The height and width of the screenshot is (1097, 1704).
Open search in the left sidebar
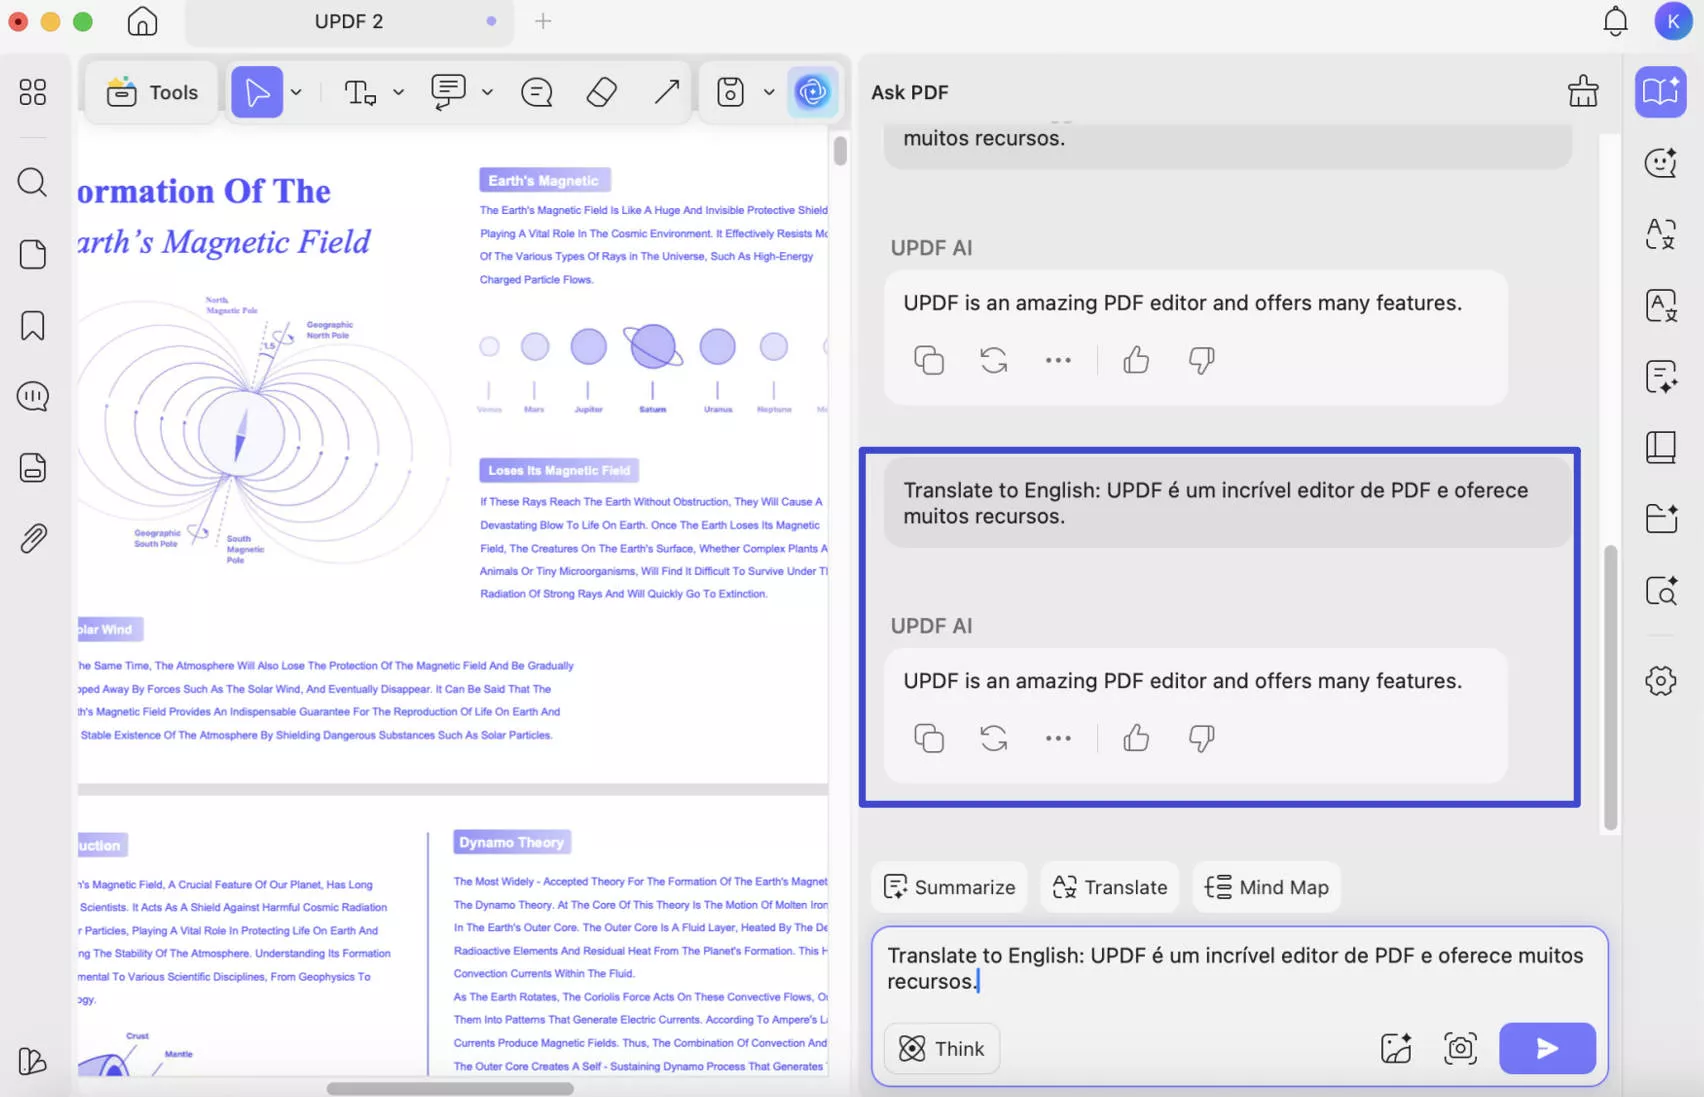coord(32,183)
